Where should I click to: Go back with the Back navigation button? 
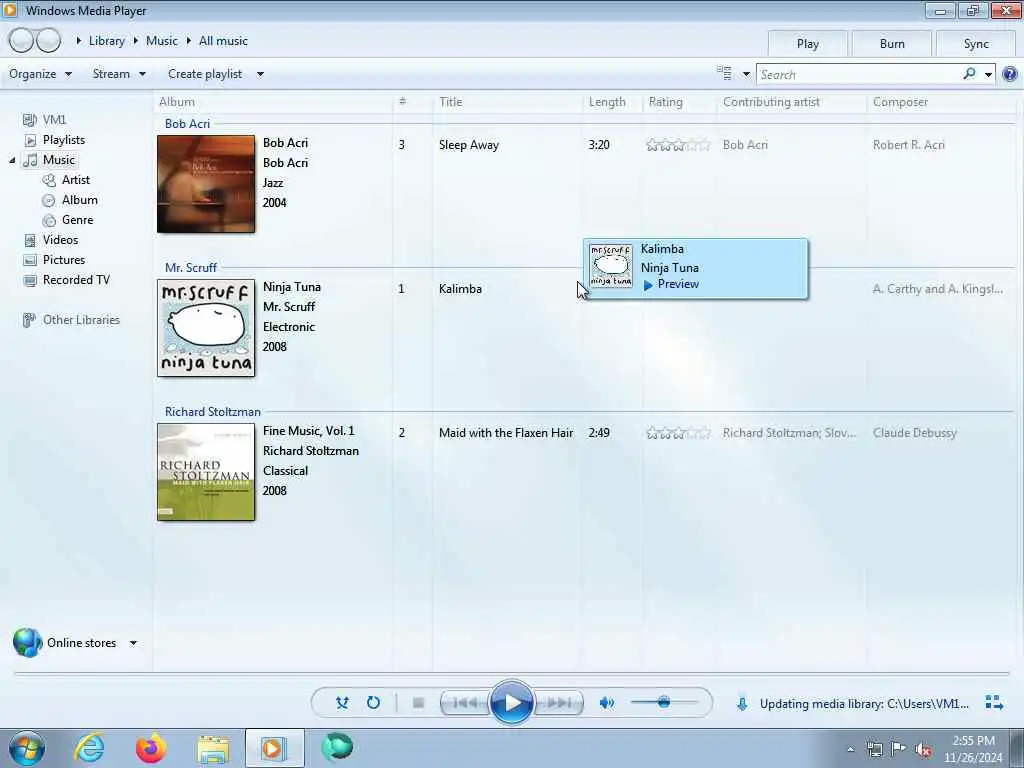tap(21, 40)
